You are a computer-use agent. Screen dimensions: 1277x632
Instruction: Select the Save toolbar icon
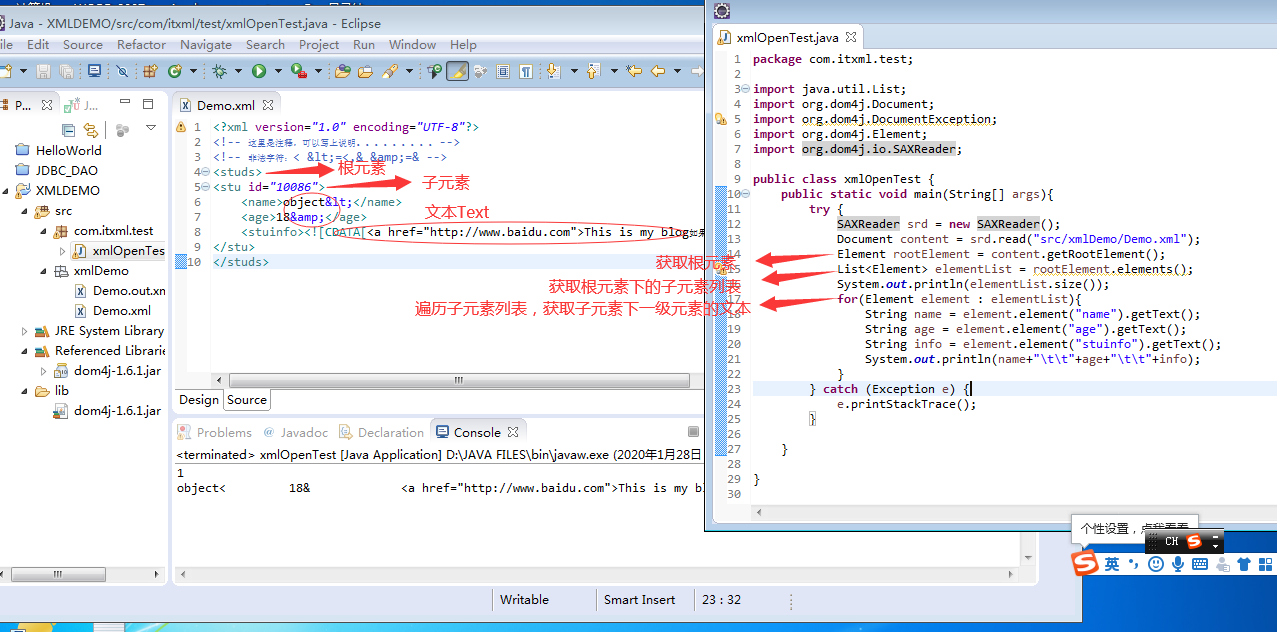tap(41, 72)
